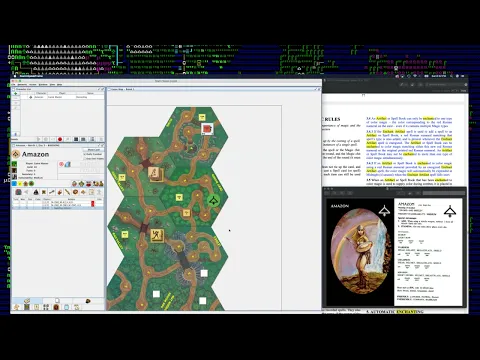Click the Amazon portrait in the card window

pos(359,252)
